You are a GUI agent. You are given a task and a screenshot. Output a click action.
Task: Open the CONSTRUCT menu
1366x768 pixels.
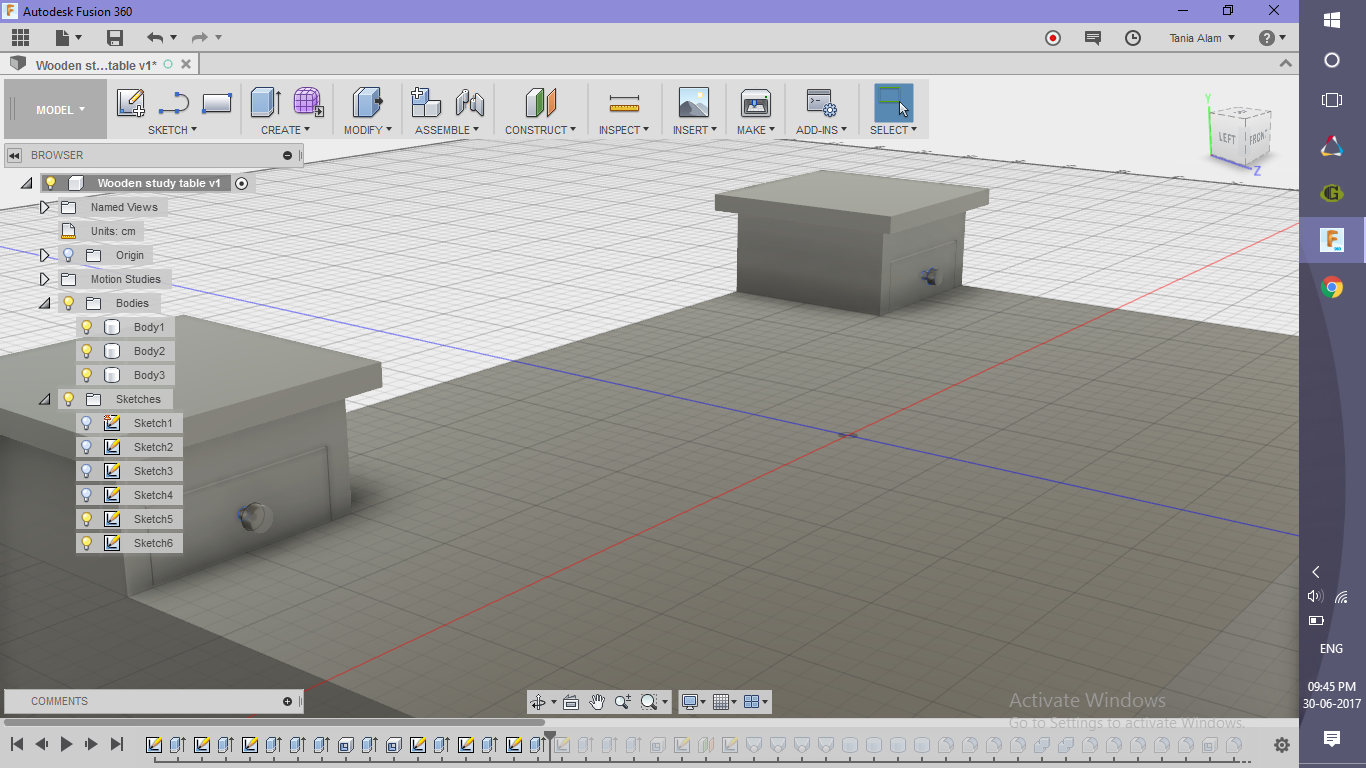point(540,130)
